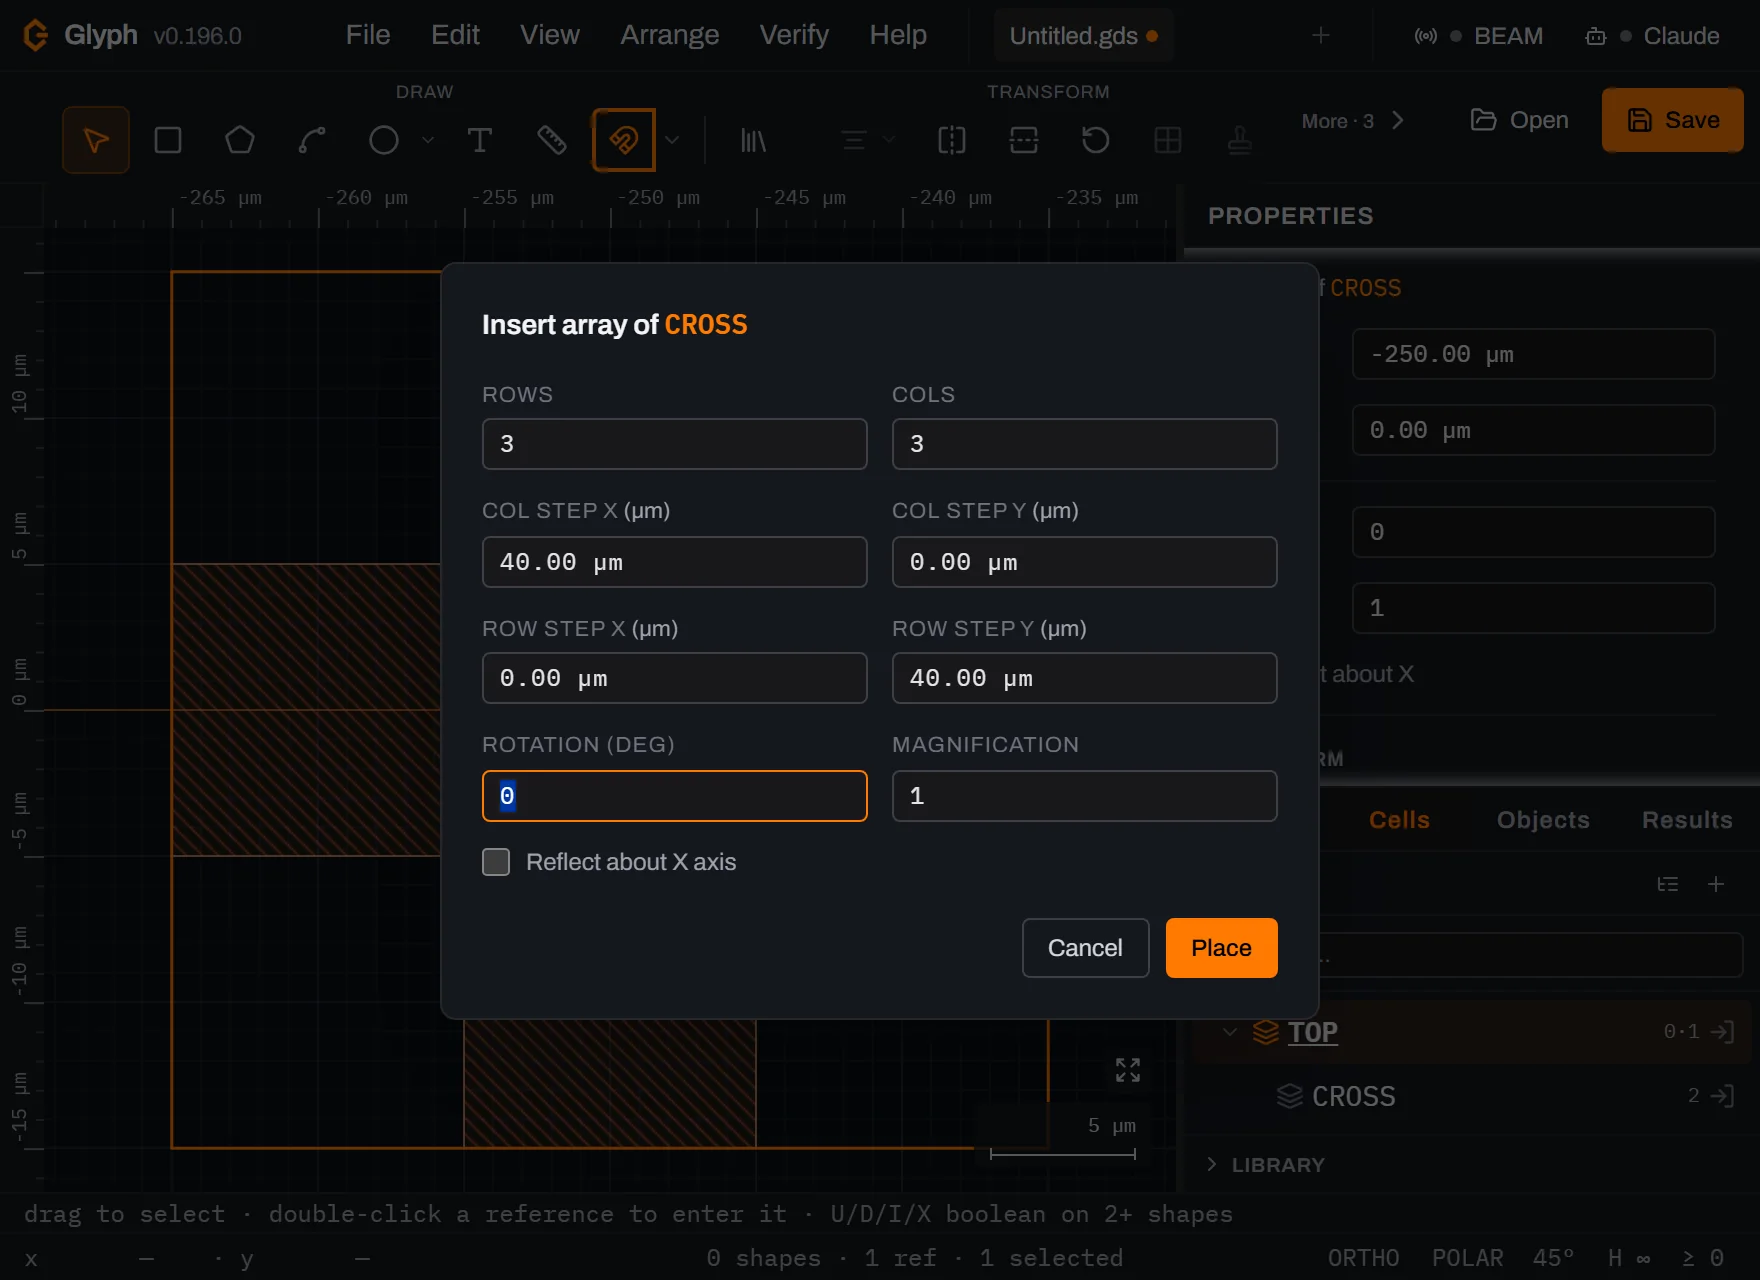Click the ROTATION (DEG) input field
This screenshot has height=1280, width=1760.
pyautogui.click(x=675, y=796)
